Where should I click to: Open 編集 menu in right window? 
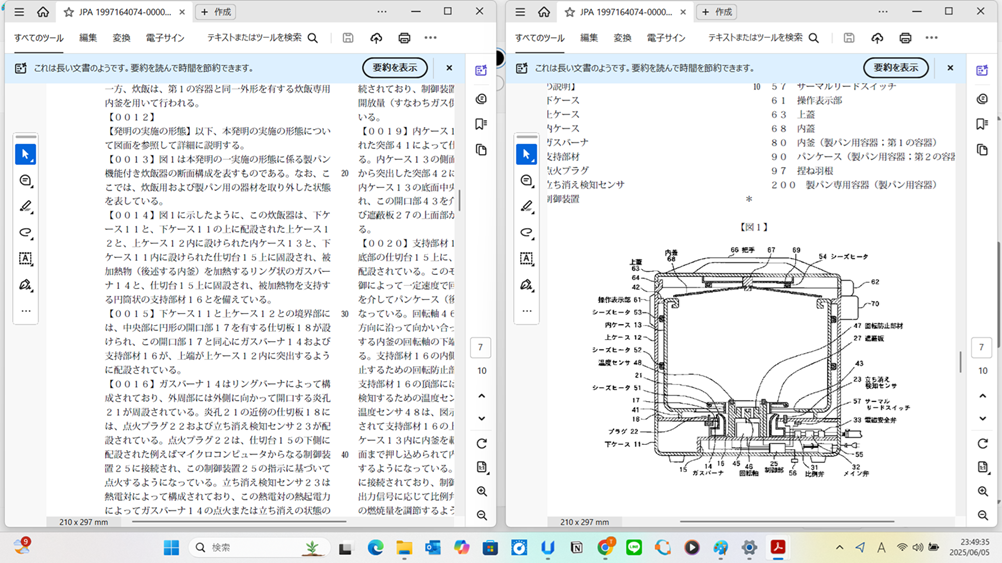pyautogui.click(x=589, y=38)
